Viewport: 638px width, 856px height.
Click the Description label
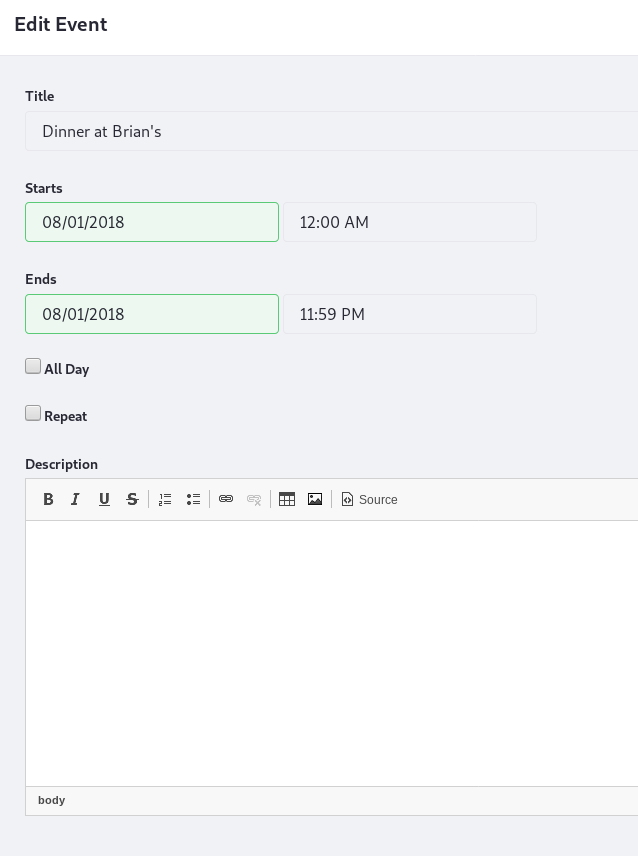pos(62,464)
